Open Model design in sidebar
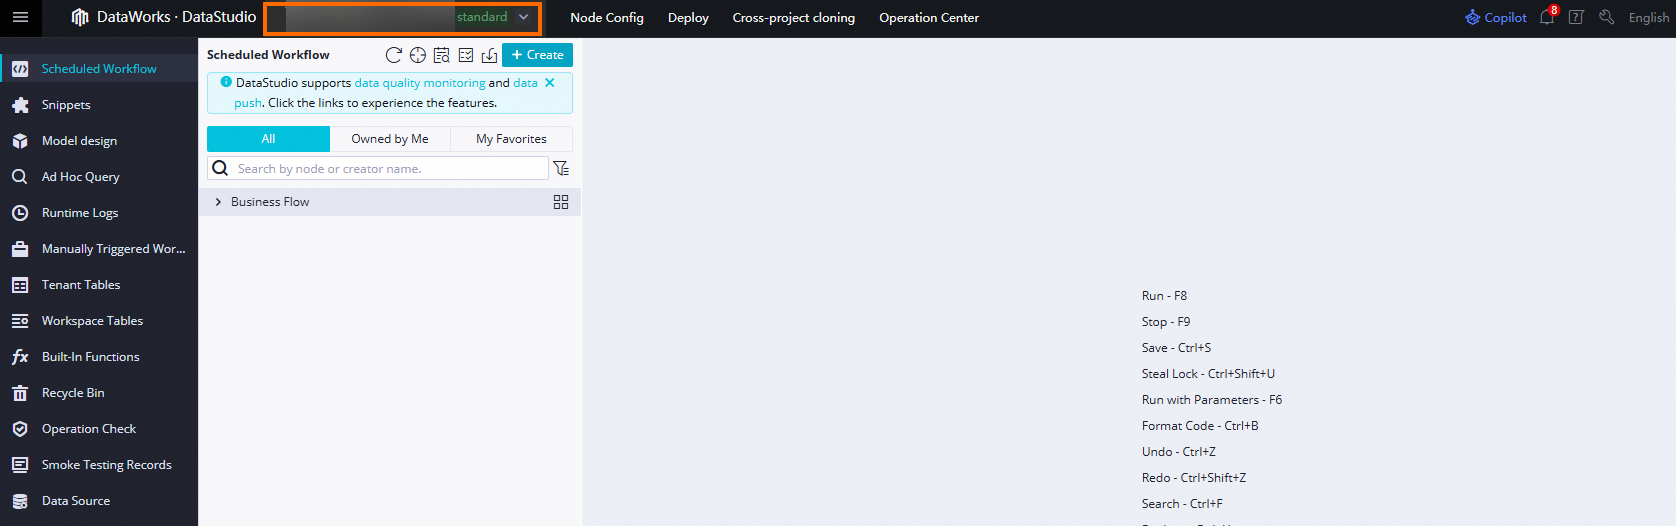 pos(99,141)
